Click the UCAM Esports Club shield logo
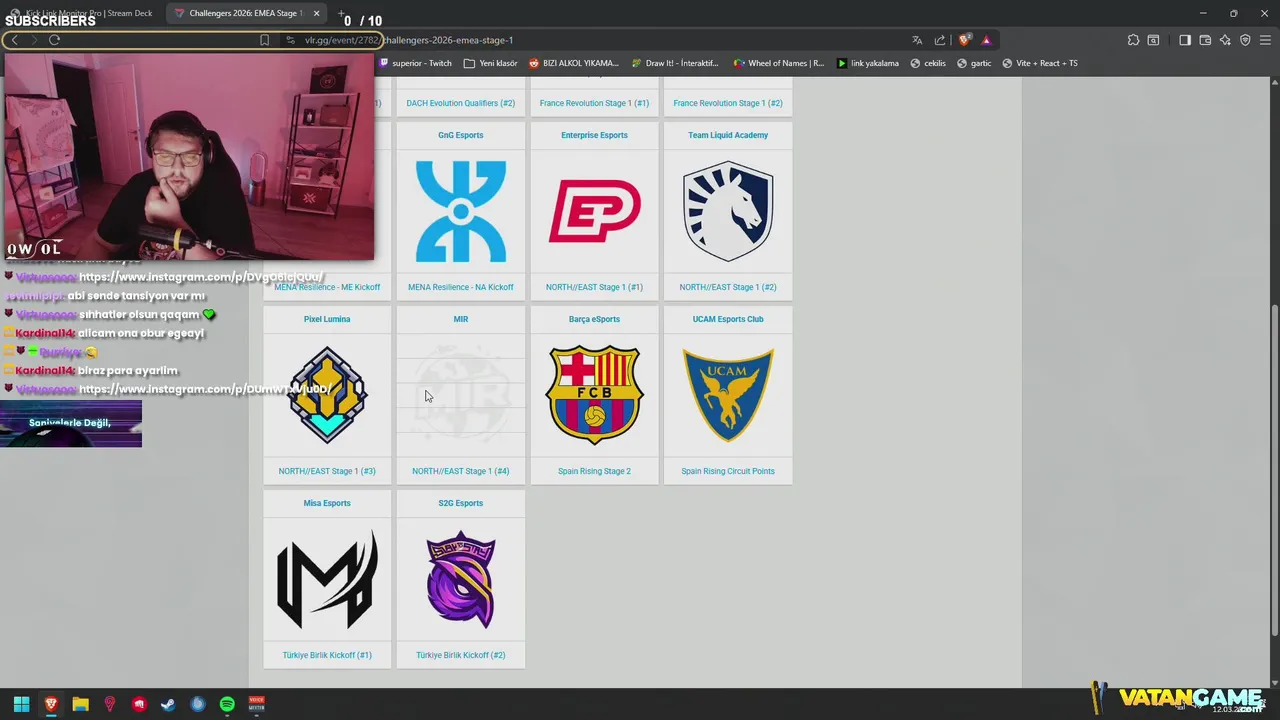This screenshot has width=1280, height=720. click(728, 395)
